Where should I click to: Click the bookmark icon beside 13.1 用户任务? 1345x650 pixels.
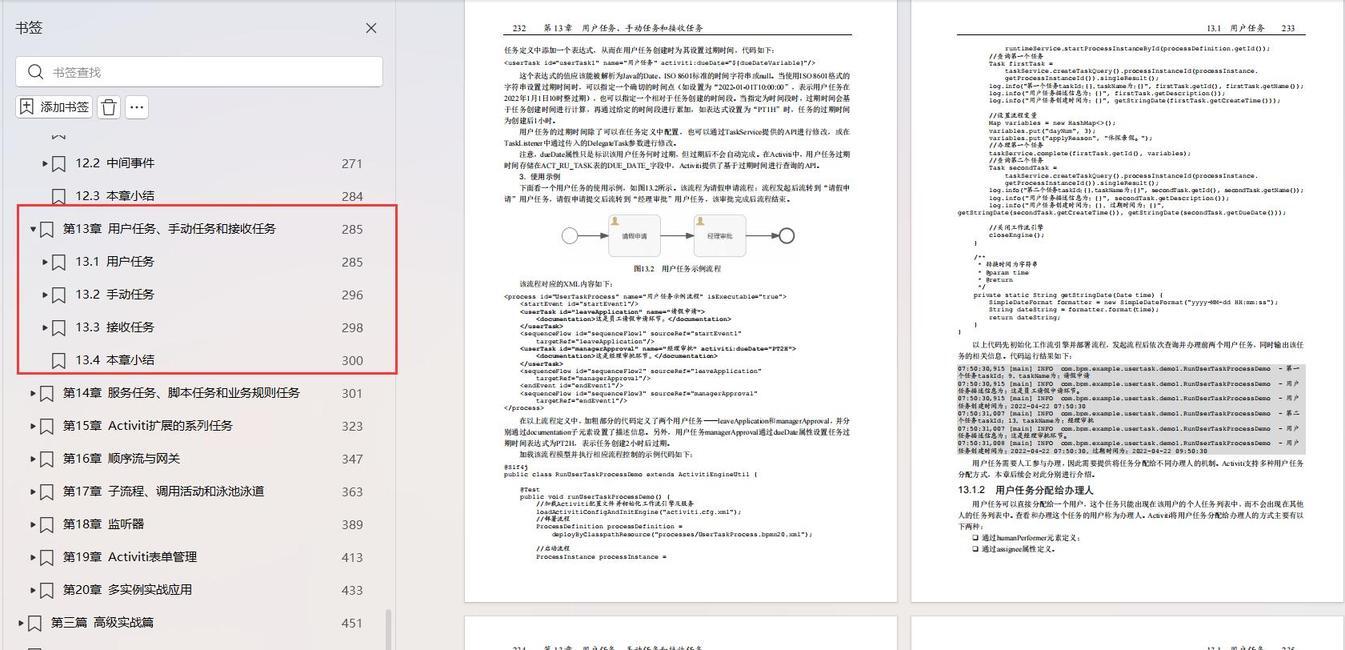(x=59, y=262)
